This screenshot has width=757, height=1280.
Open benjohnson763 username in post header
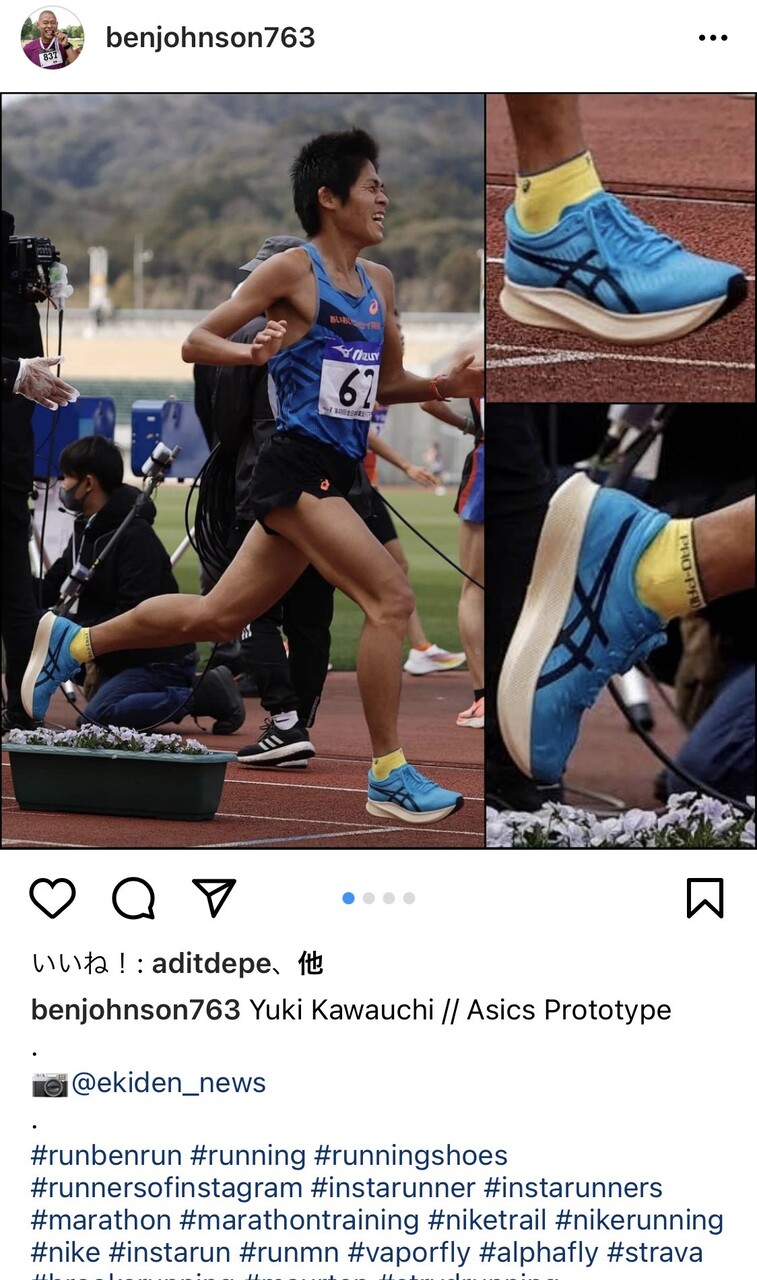pyautogui.click(x=210, y=38)
